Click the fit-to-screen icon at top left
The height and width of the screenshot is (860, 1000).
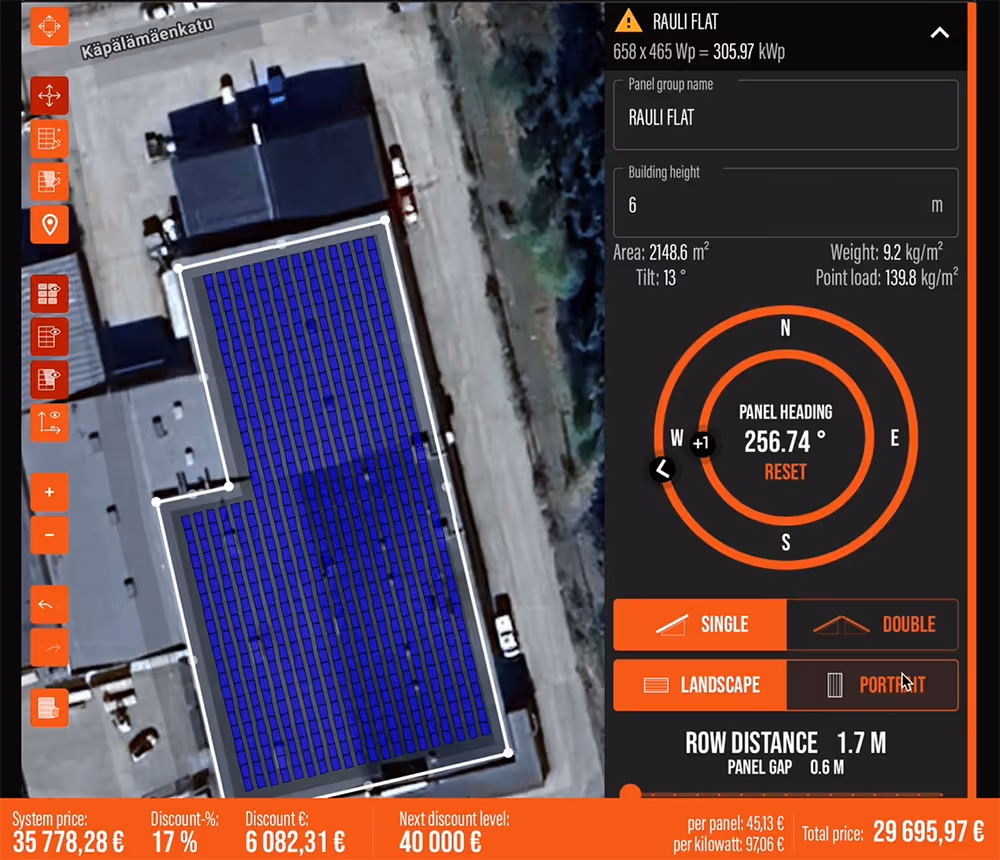click(49, 26)
